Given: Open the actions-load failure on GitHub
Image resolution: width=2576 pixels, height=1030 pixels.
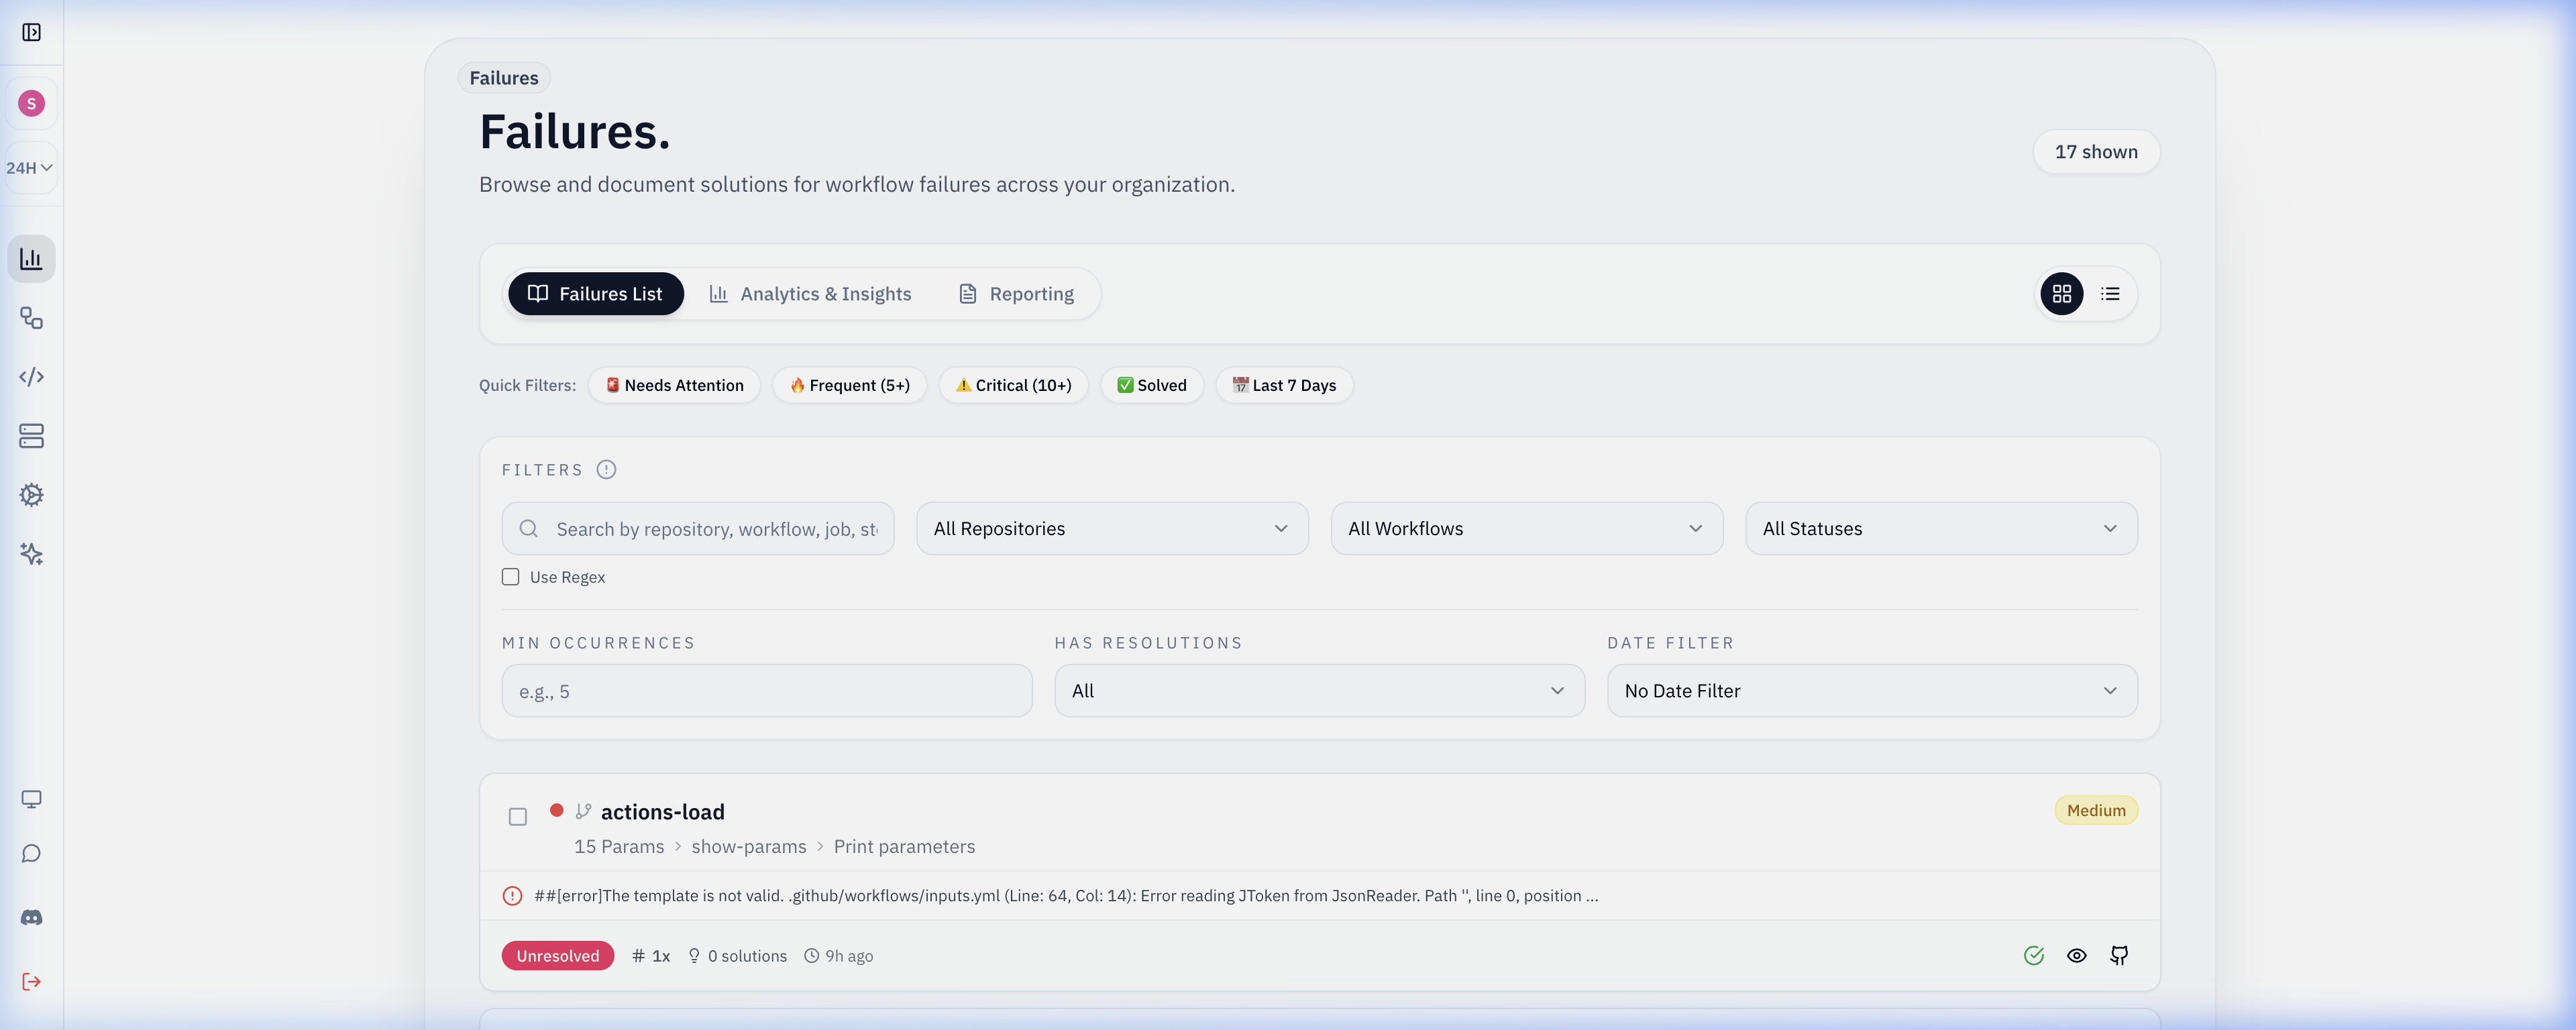Looking at the screenshot, I should (2119, 955).
